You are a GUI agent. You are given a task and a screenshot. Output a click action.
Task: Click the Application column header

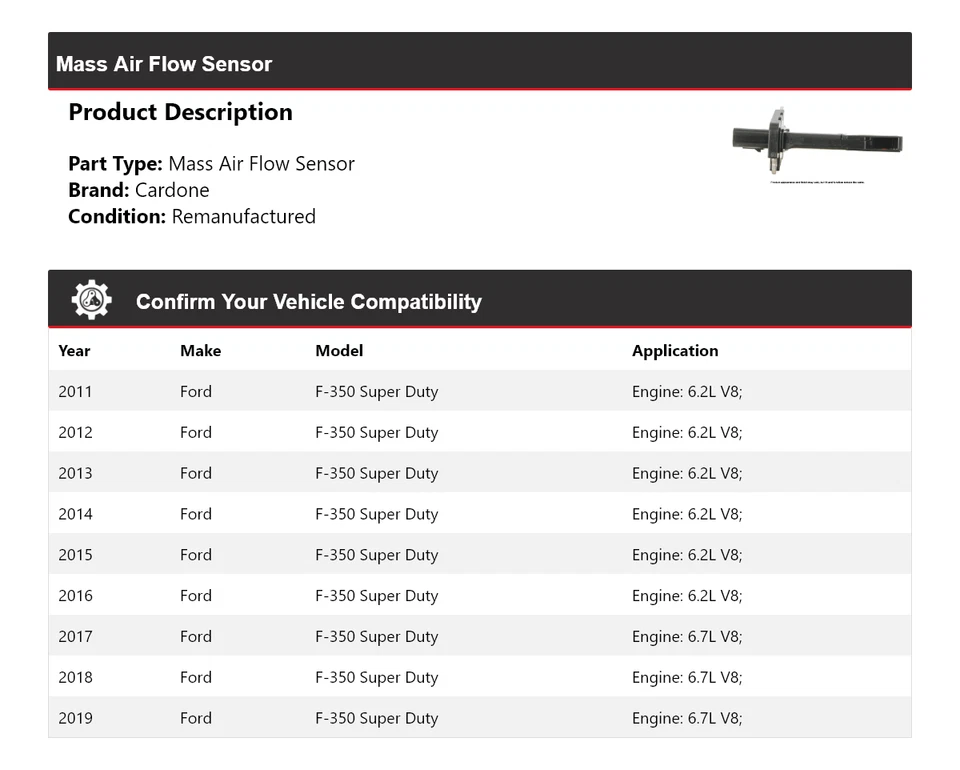click(x=675, y=351)
